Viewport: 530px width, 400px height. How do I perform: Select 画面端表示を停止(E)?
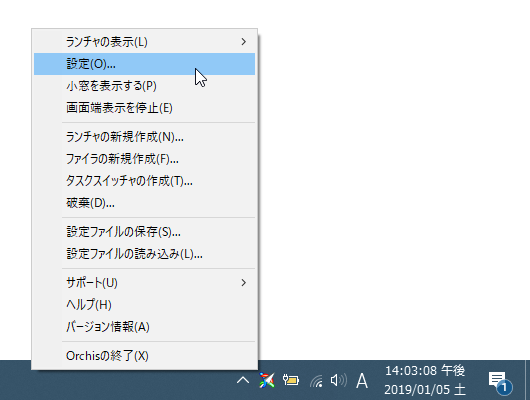click(144, 108)
